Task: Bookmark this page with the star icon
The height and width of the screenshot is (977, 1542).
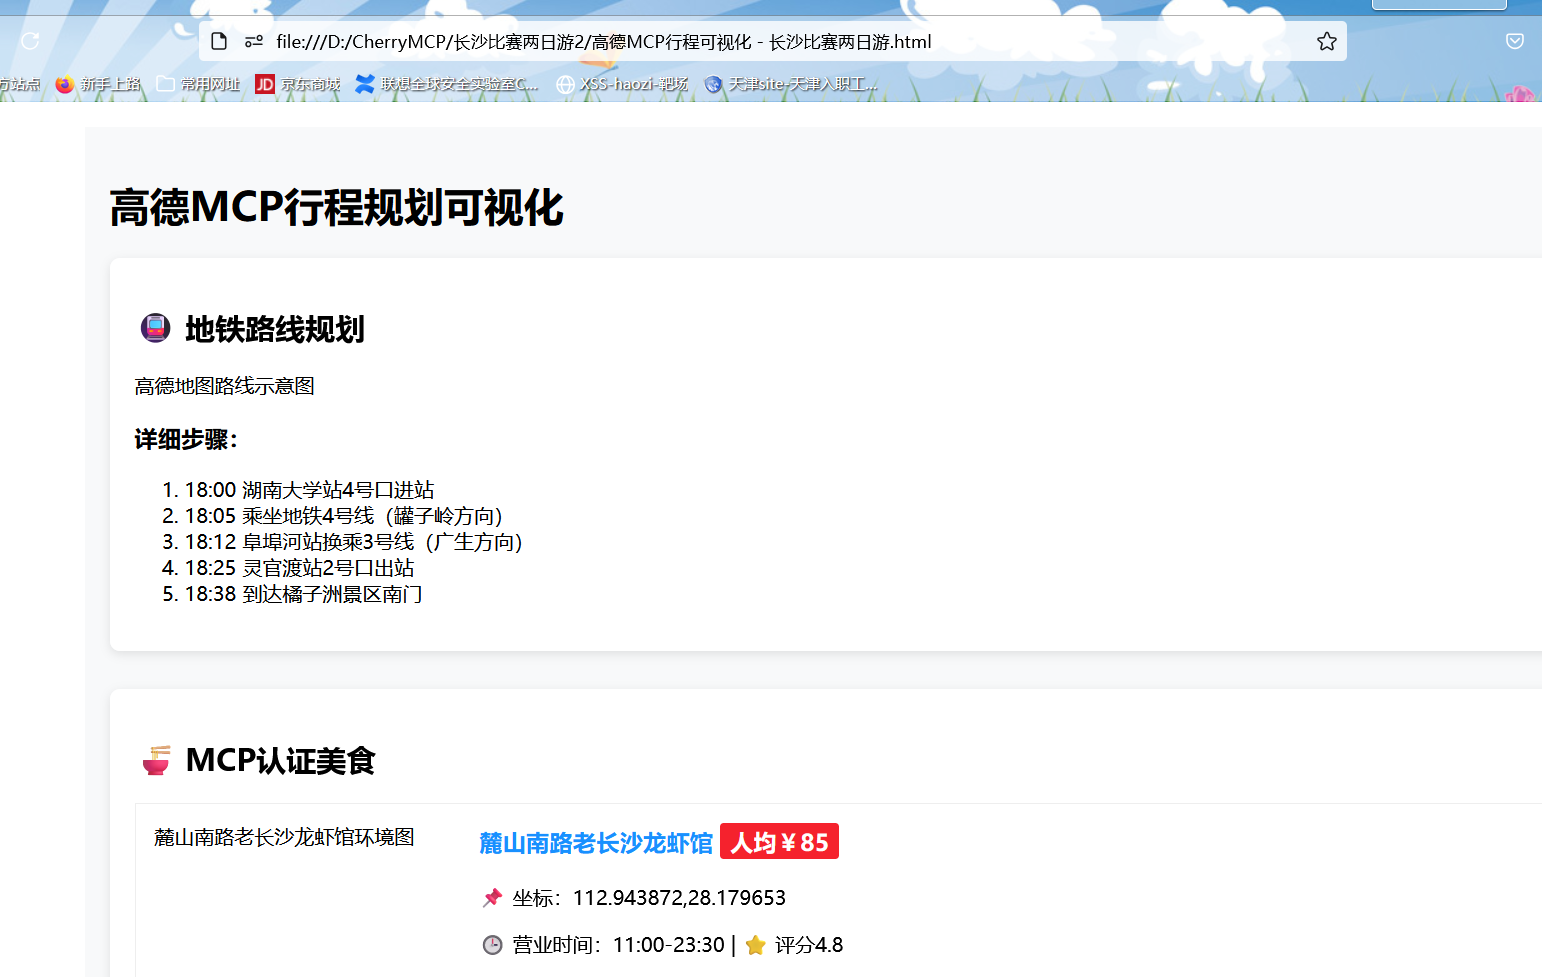Action: coord(1326,41)
